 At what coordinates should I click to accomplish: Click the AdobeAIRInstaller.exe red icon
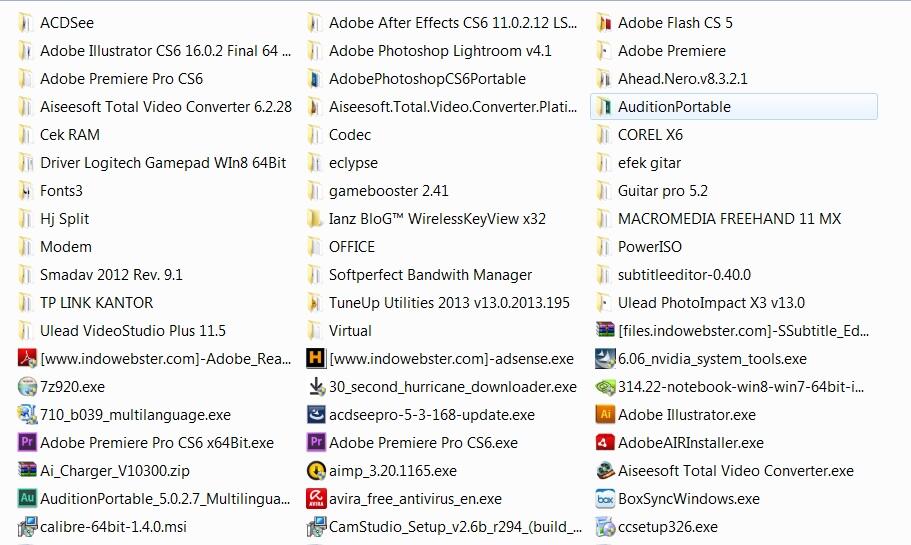(605, 442)
